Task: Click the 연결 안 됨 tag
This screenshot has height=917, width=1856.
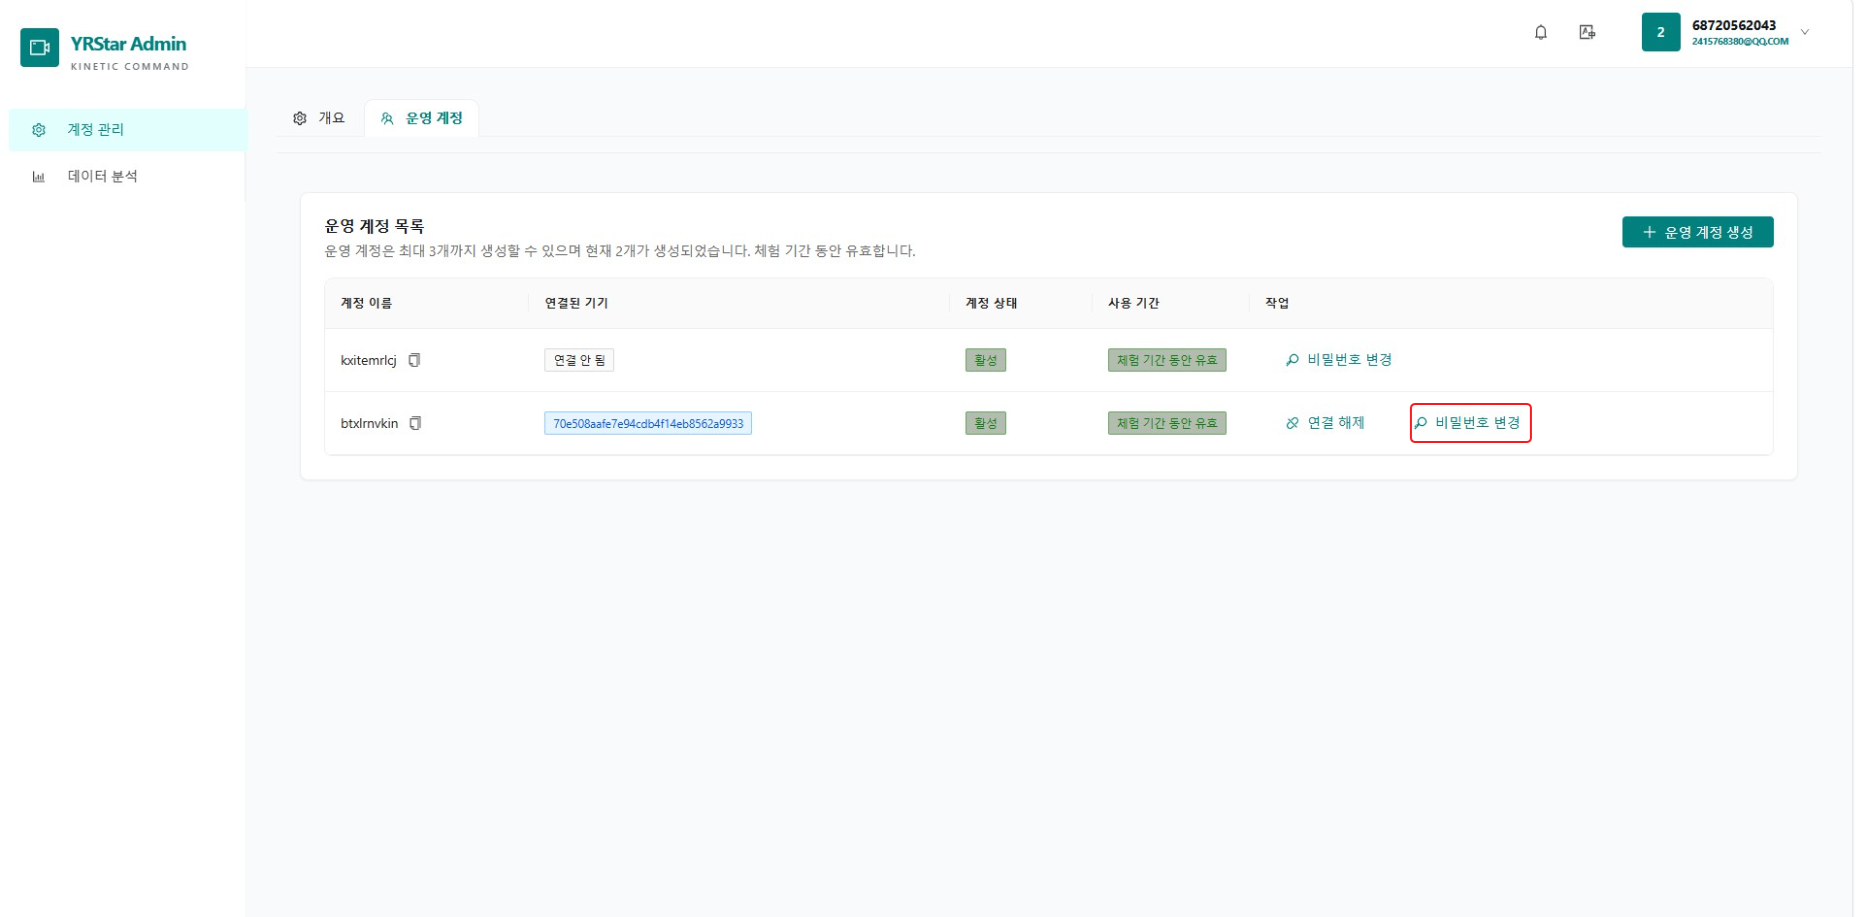Action: 579,360
